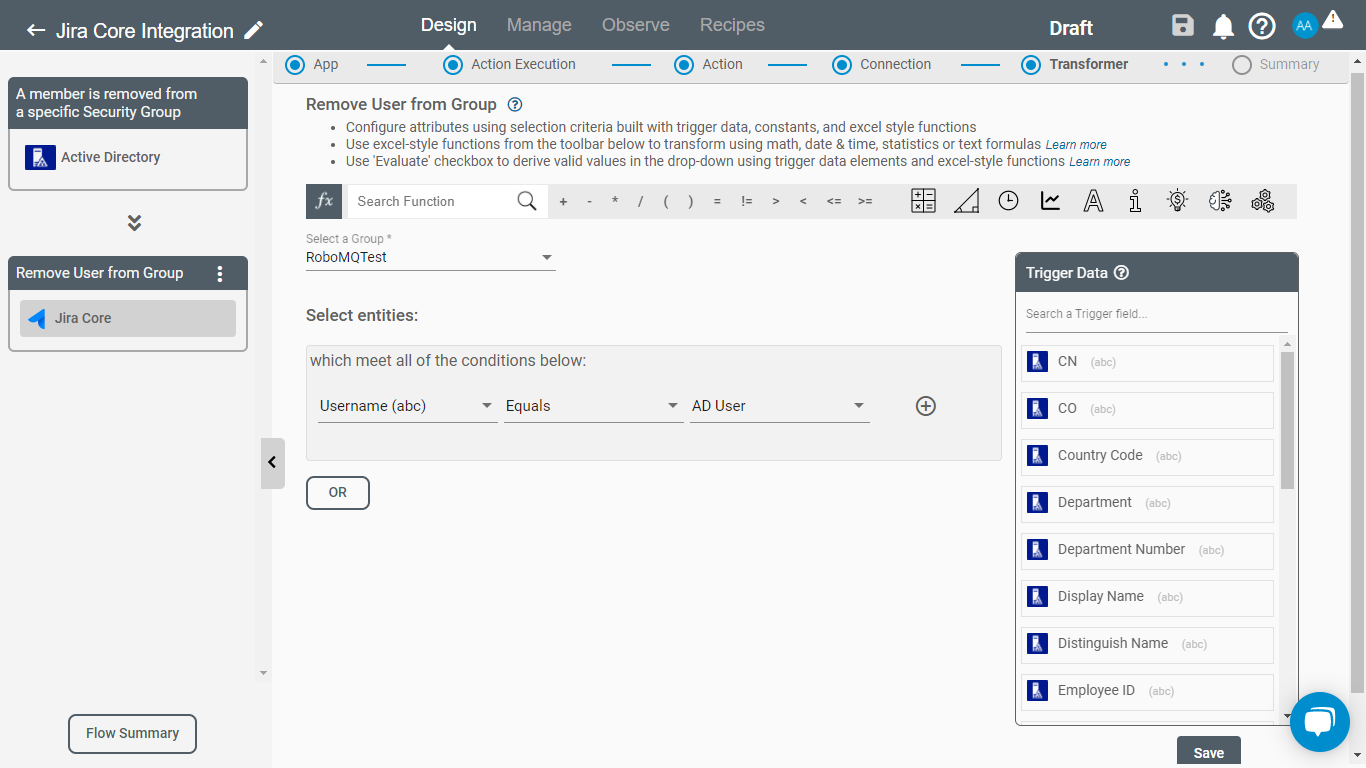The height and width of the screenshot is (768, 1366).
Task: Select Distinguish Name trigger field
Action: tap(1147, 644)
